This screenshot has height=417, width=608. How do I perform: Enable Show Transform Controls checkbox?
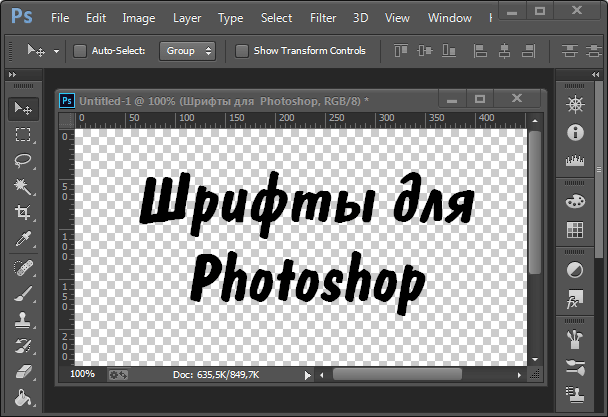click(x=242, y=51)
